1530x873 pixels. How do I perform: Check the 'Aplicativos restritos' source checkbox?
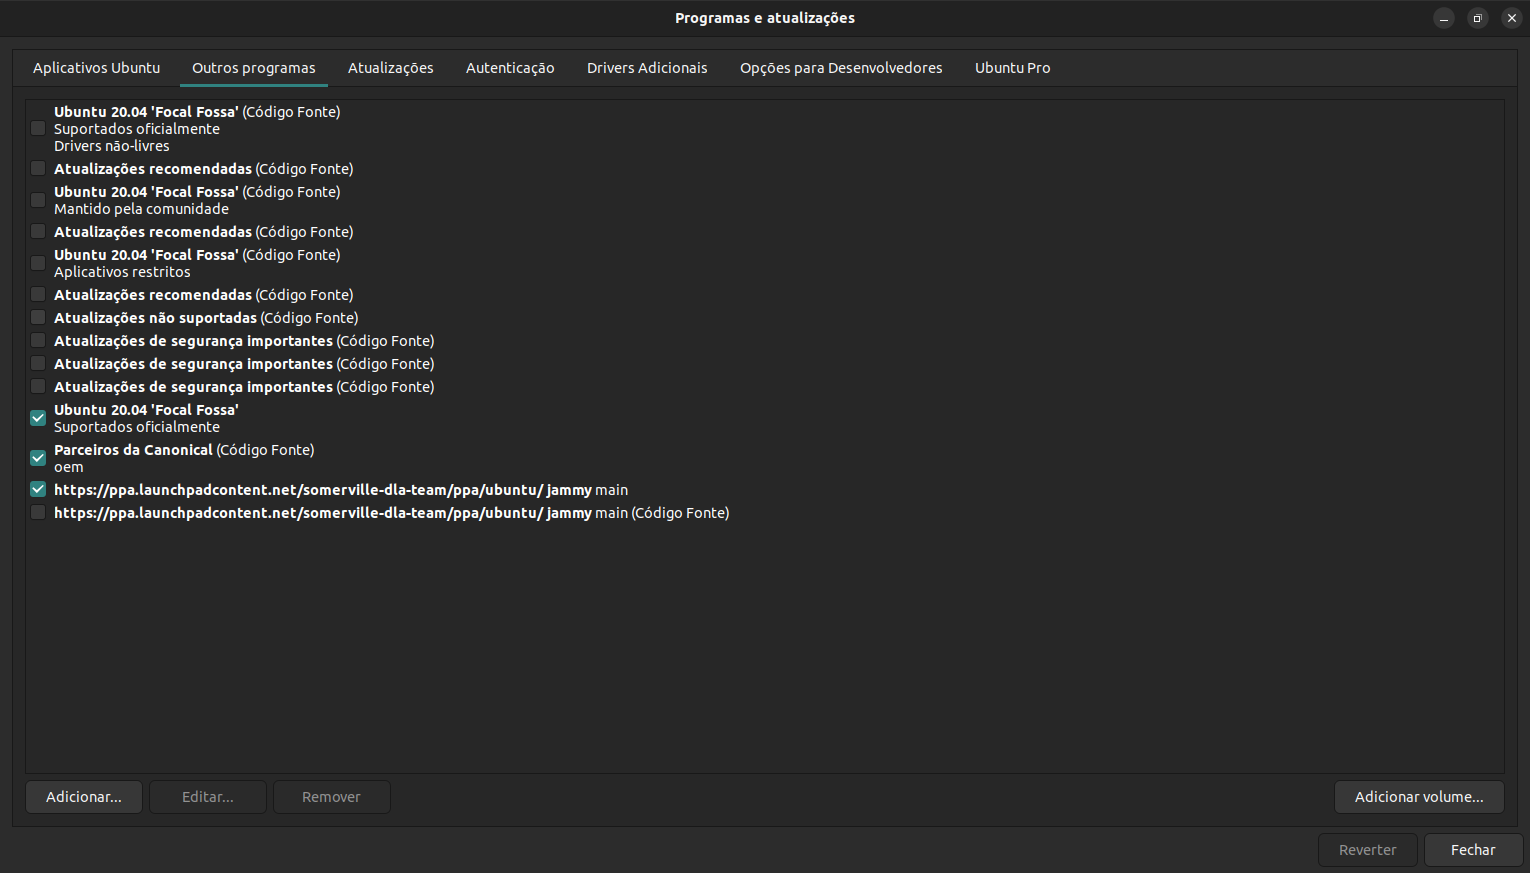tap(38, 263)
